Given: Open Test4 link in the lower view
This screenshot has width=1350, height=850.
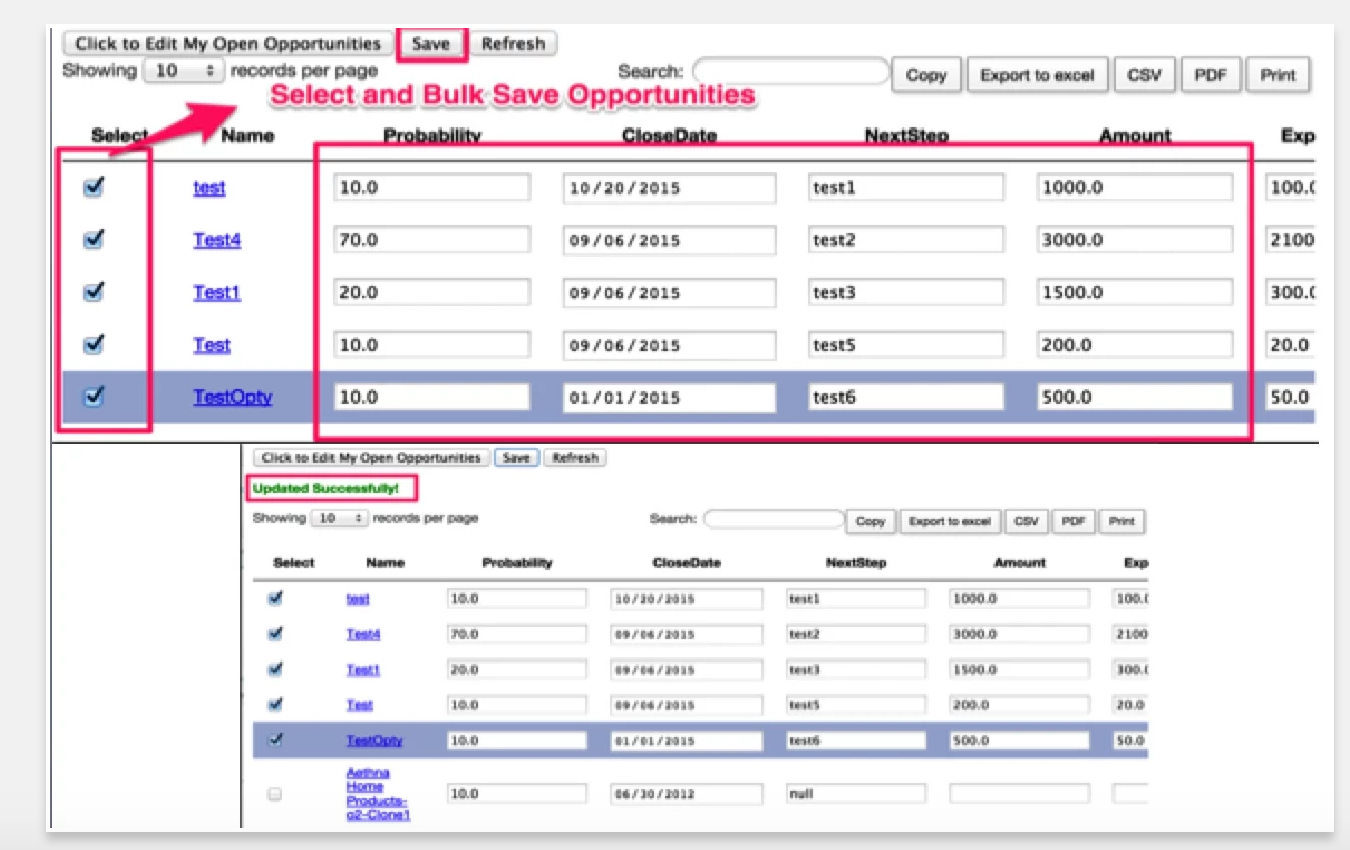Looking at the screenshot, I should (x=363, y=634).
